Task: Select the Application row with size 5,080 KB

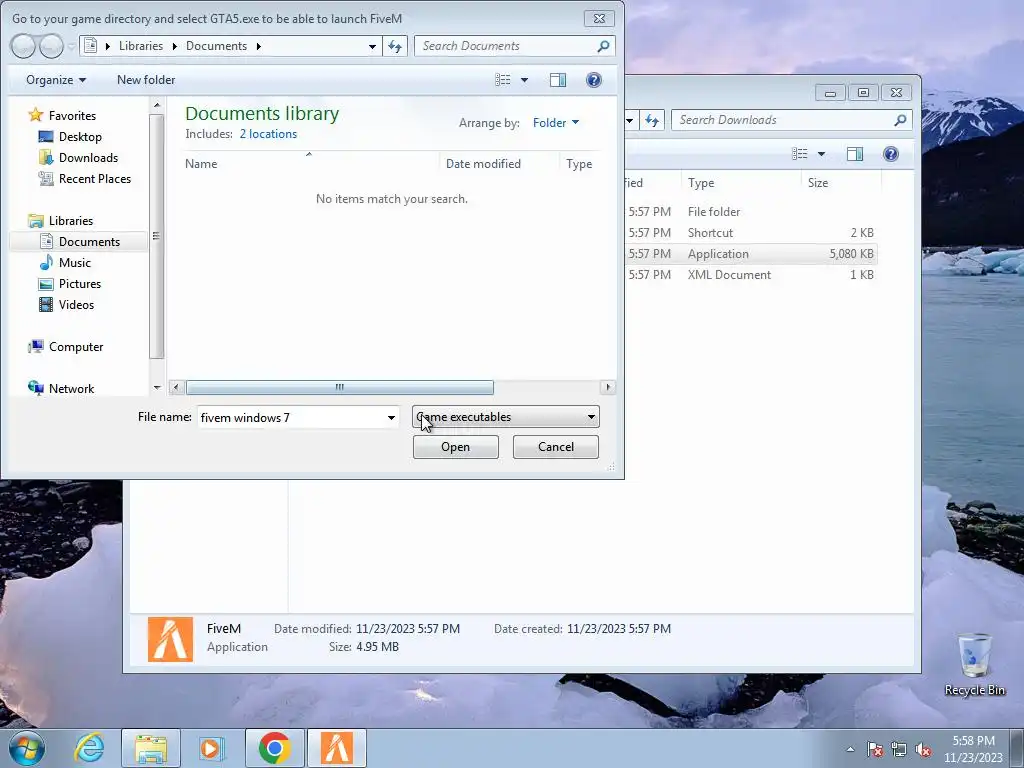Action: coord(750,254)
